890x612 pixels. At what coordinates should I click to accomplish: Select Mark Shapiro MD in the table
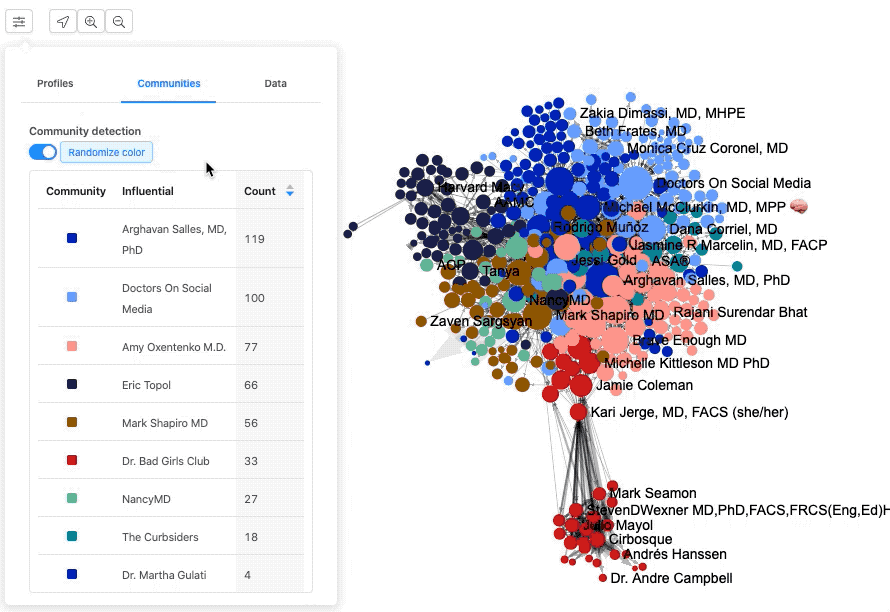point(165,423)
